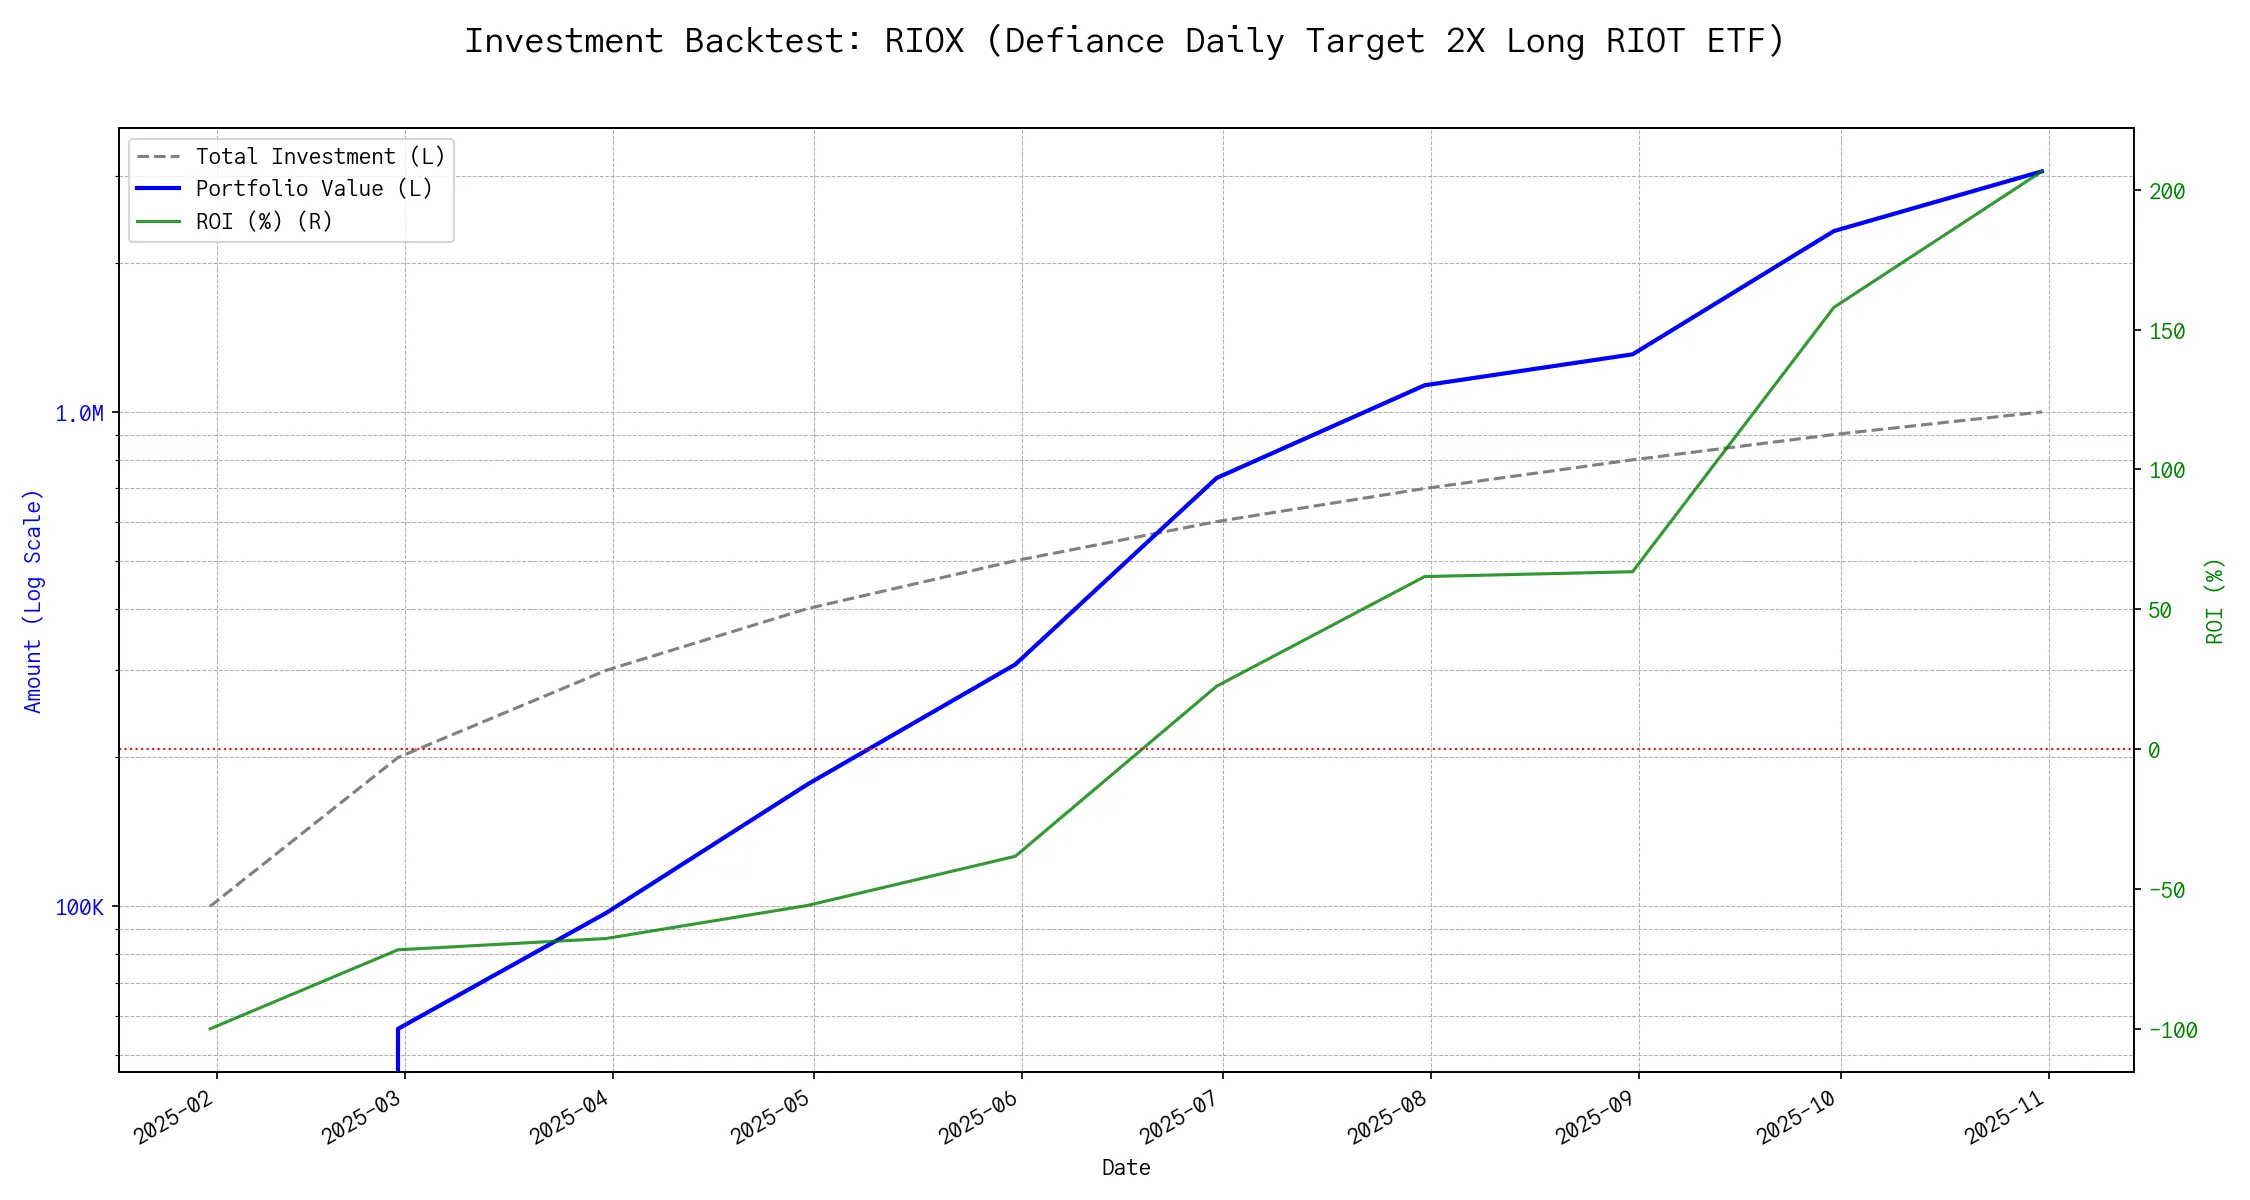Click the Total Investment legend entry

(320, 157)
